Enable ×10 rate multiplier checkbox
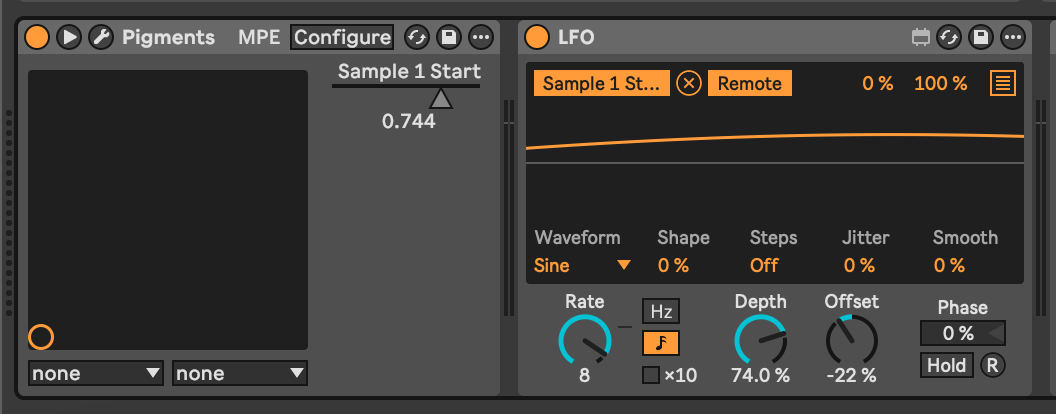This screenshot has width=1056, height=414. [651, 375]
